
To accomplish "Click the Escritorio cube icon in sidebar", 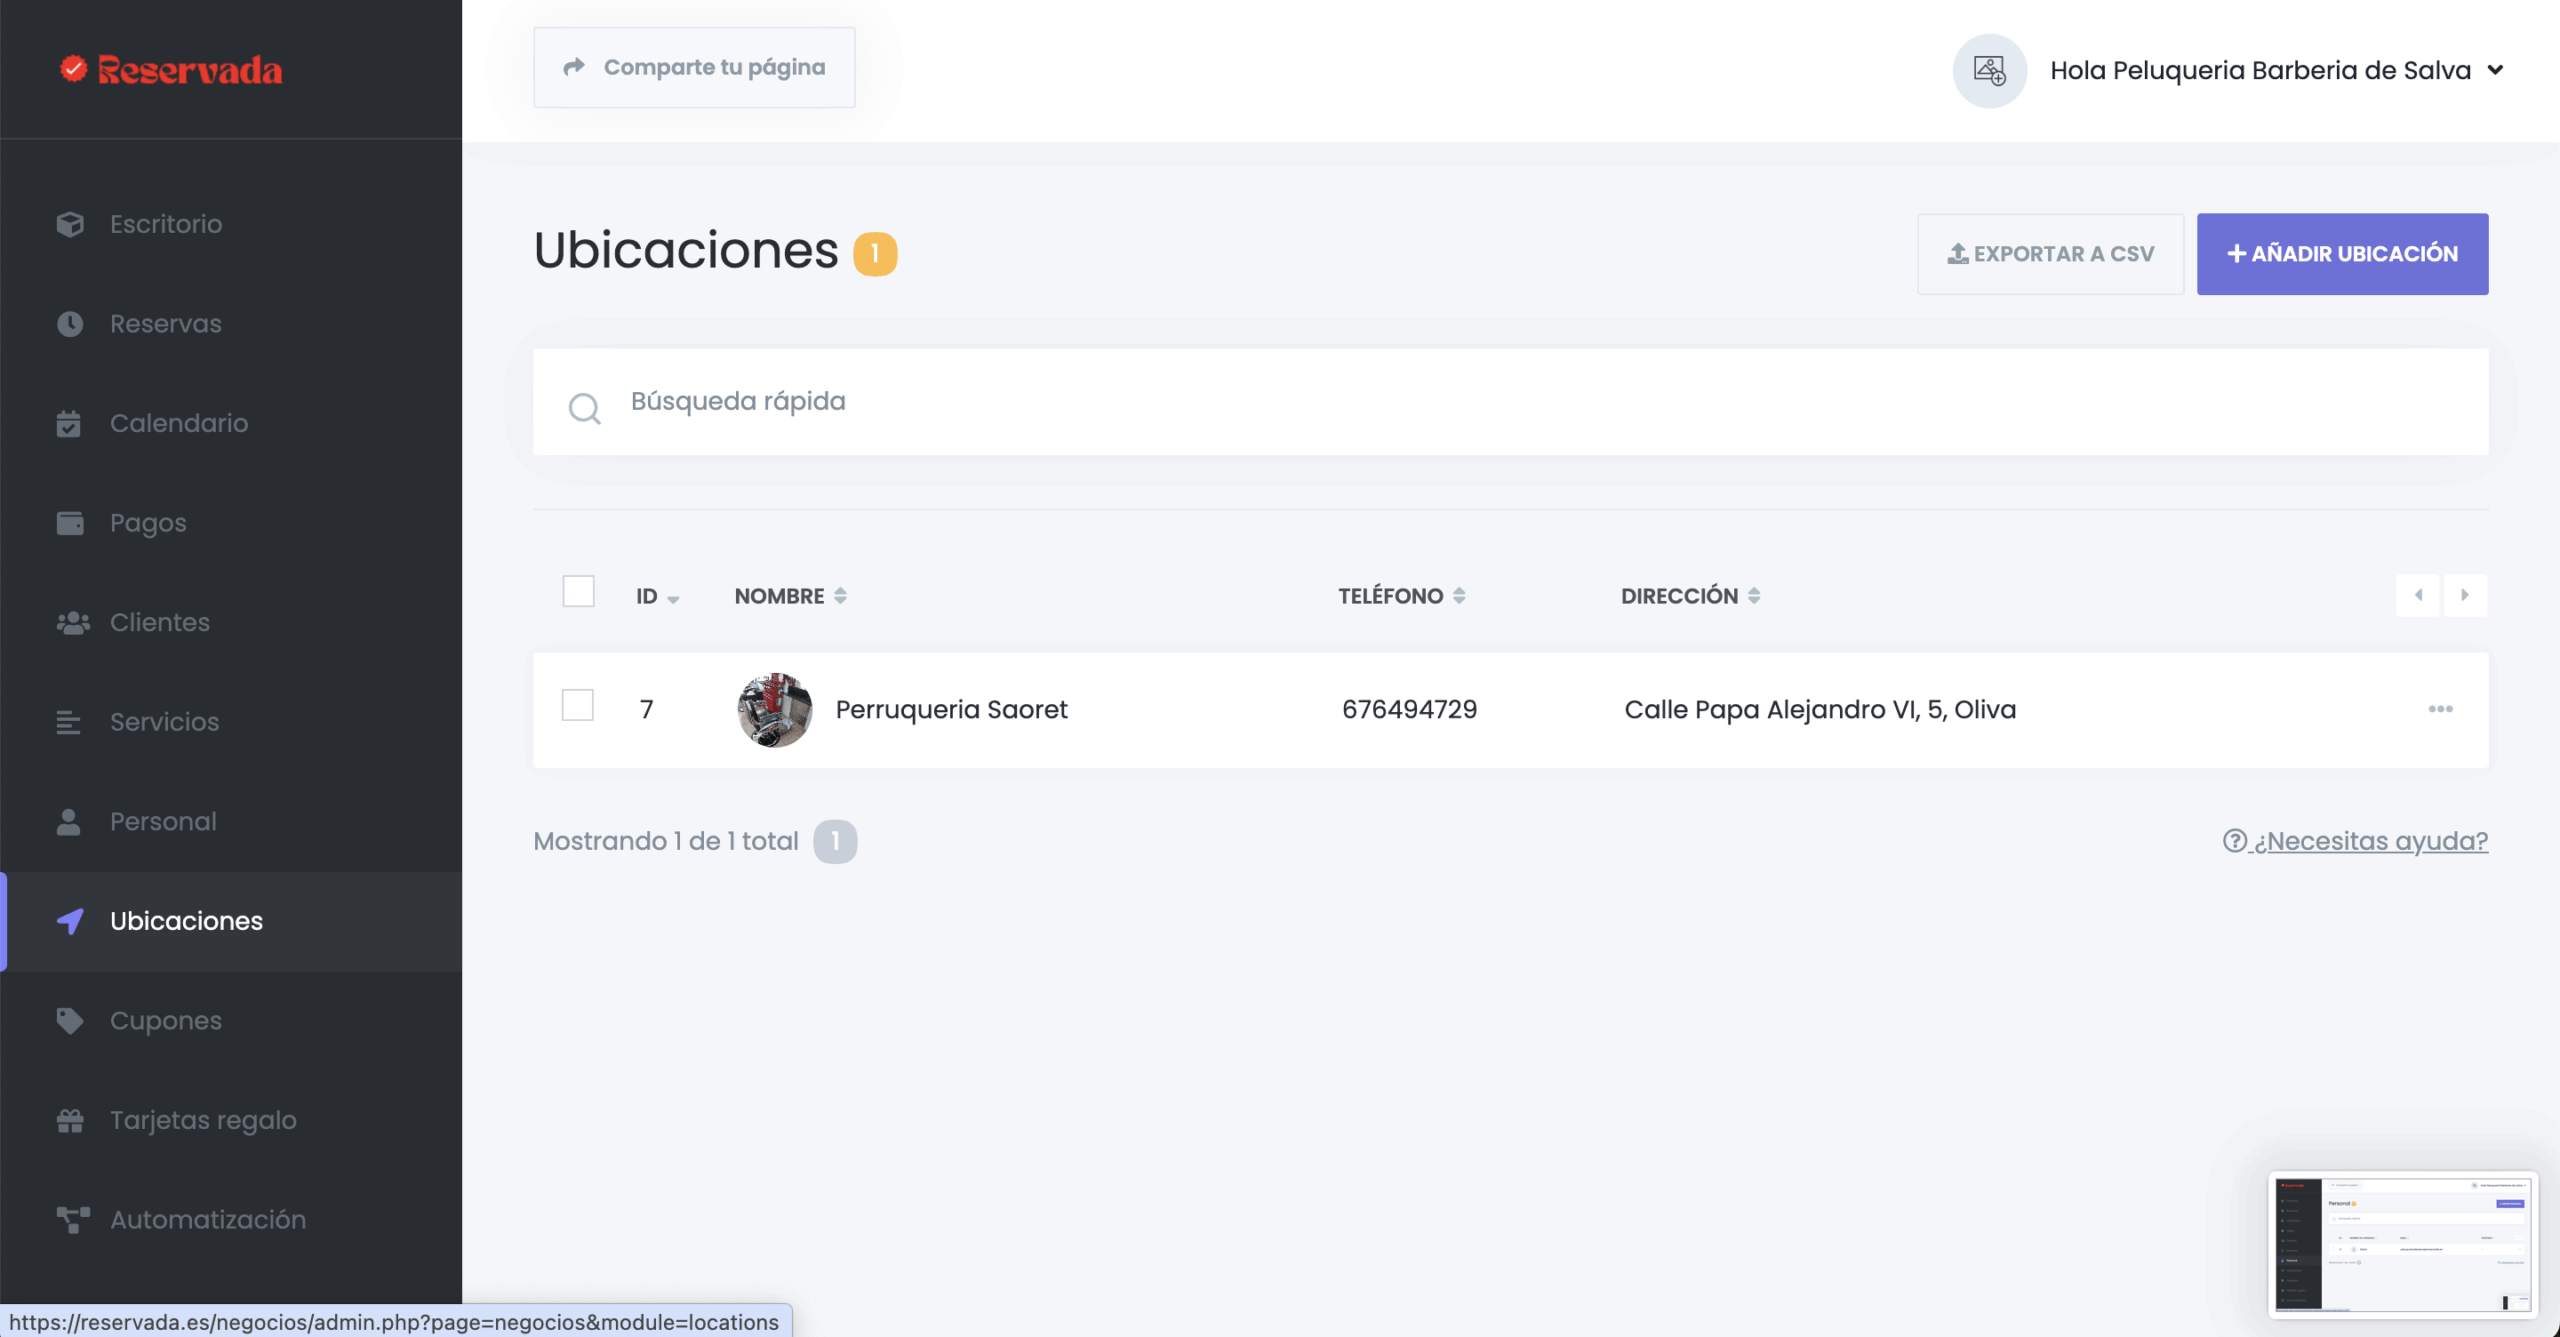I will coord(70,224).
